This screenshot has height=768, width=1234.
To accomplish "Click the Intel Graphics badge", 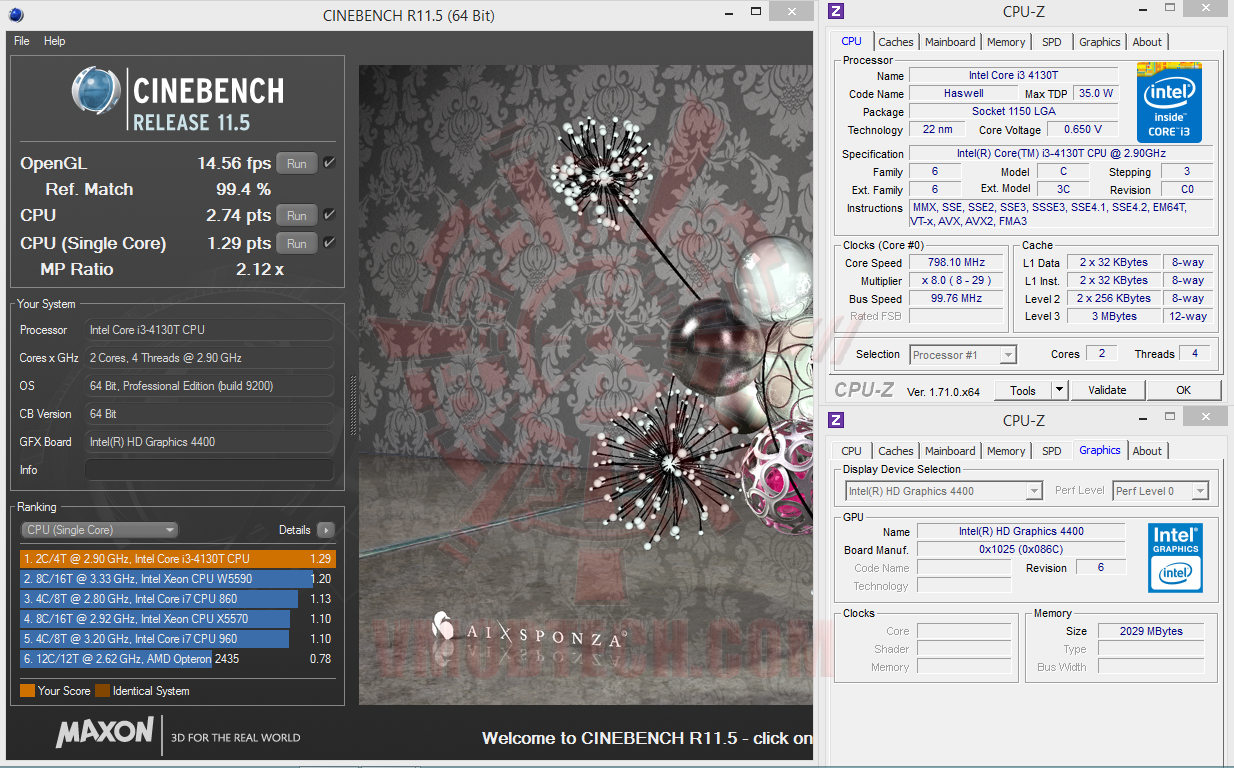I will 1175,558.
